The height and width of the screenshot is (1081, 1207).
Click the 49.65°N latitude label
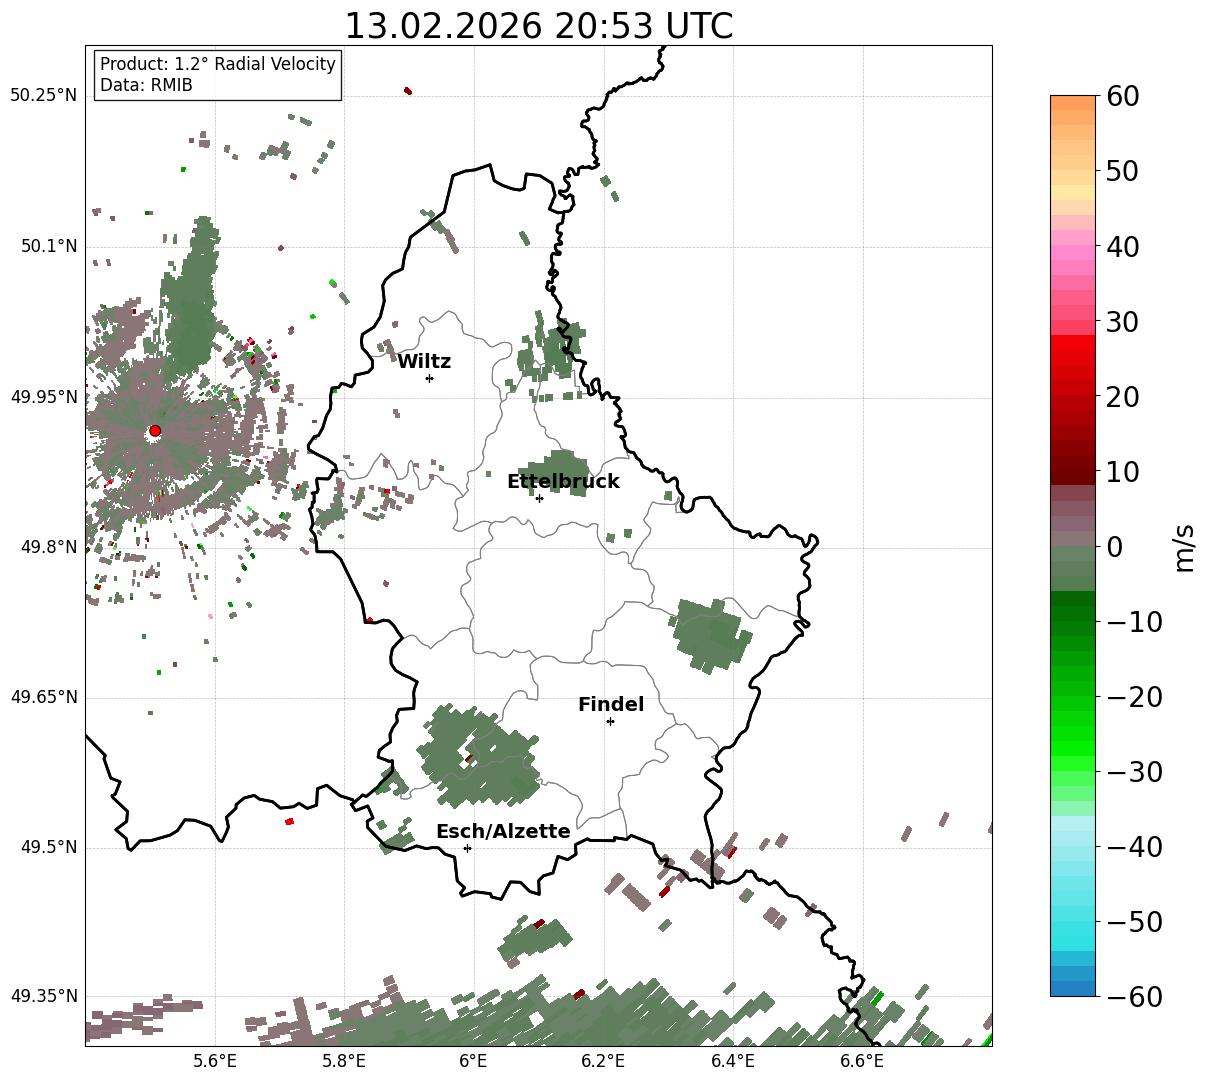(44, 697)
